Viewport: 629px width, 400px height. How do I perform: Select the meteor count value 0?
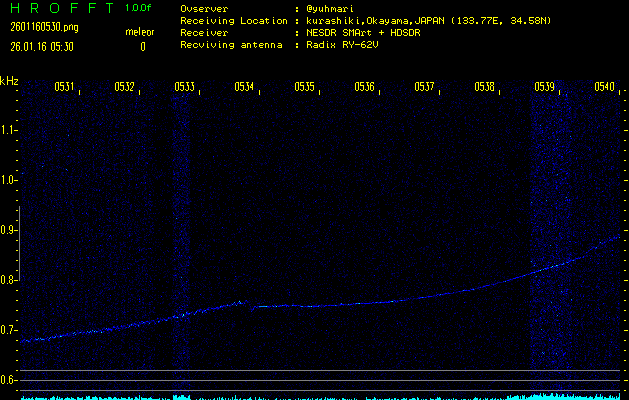[142, 46]
